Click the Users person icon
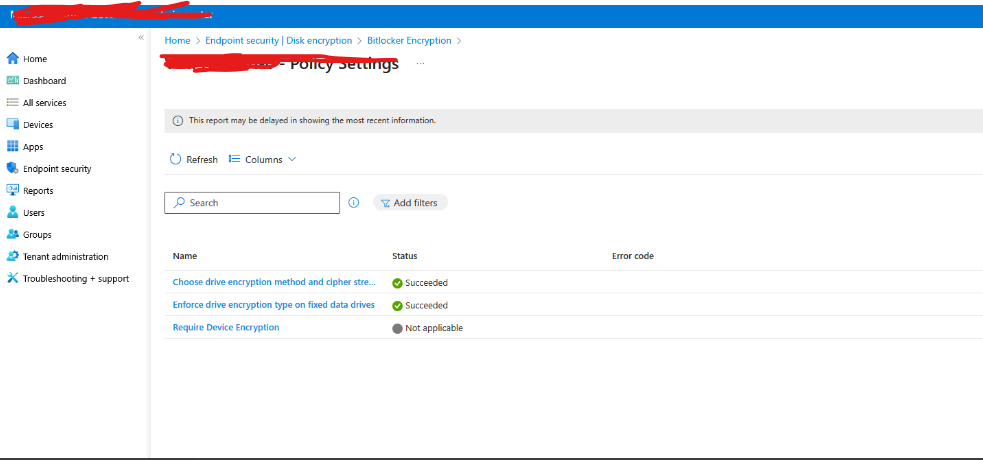Screen dimensions: 983x460 pos(13,212)
